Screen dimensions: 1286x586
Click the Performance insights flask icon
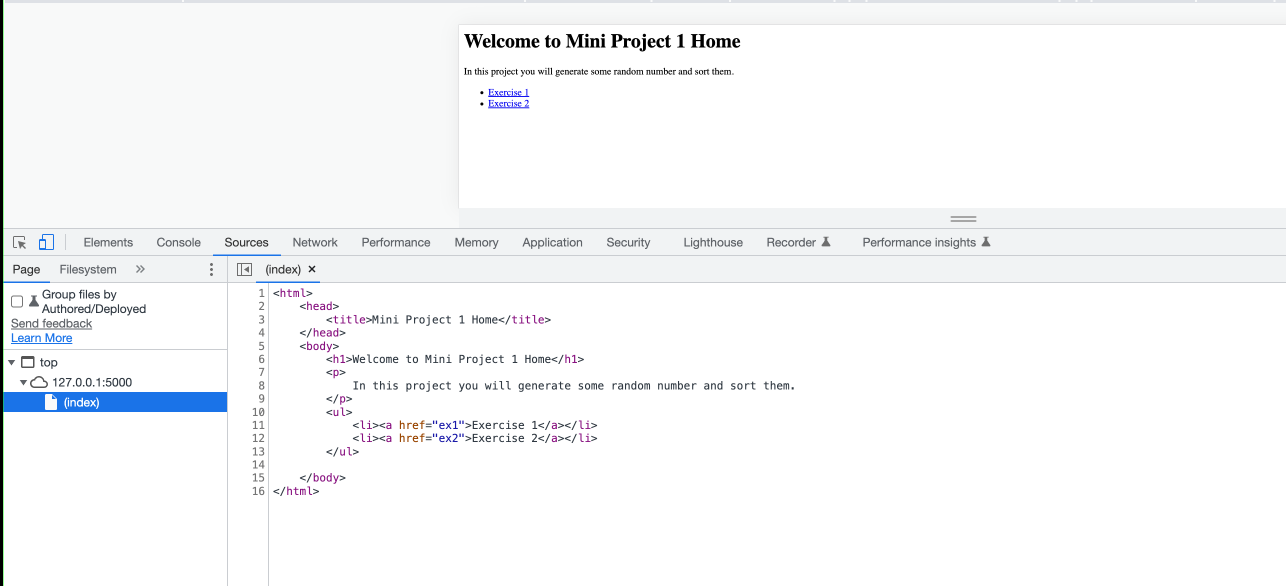pyautogui.click(x=986, y=242)
